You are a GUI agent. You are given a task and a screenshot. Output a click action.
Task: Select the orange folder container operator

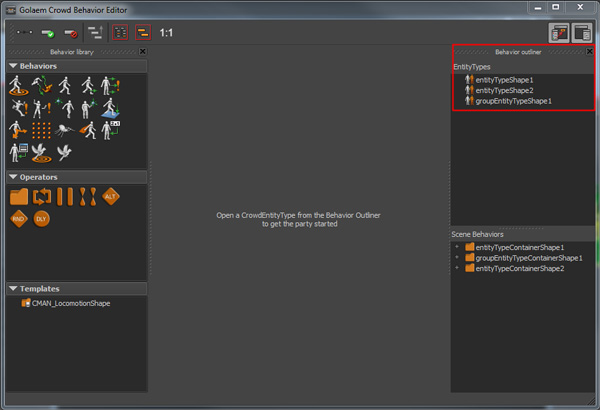(x=19, y=197)
